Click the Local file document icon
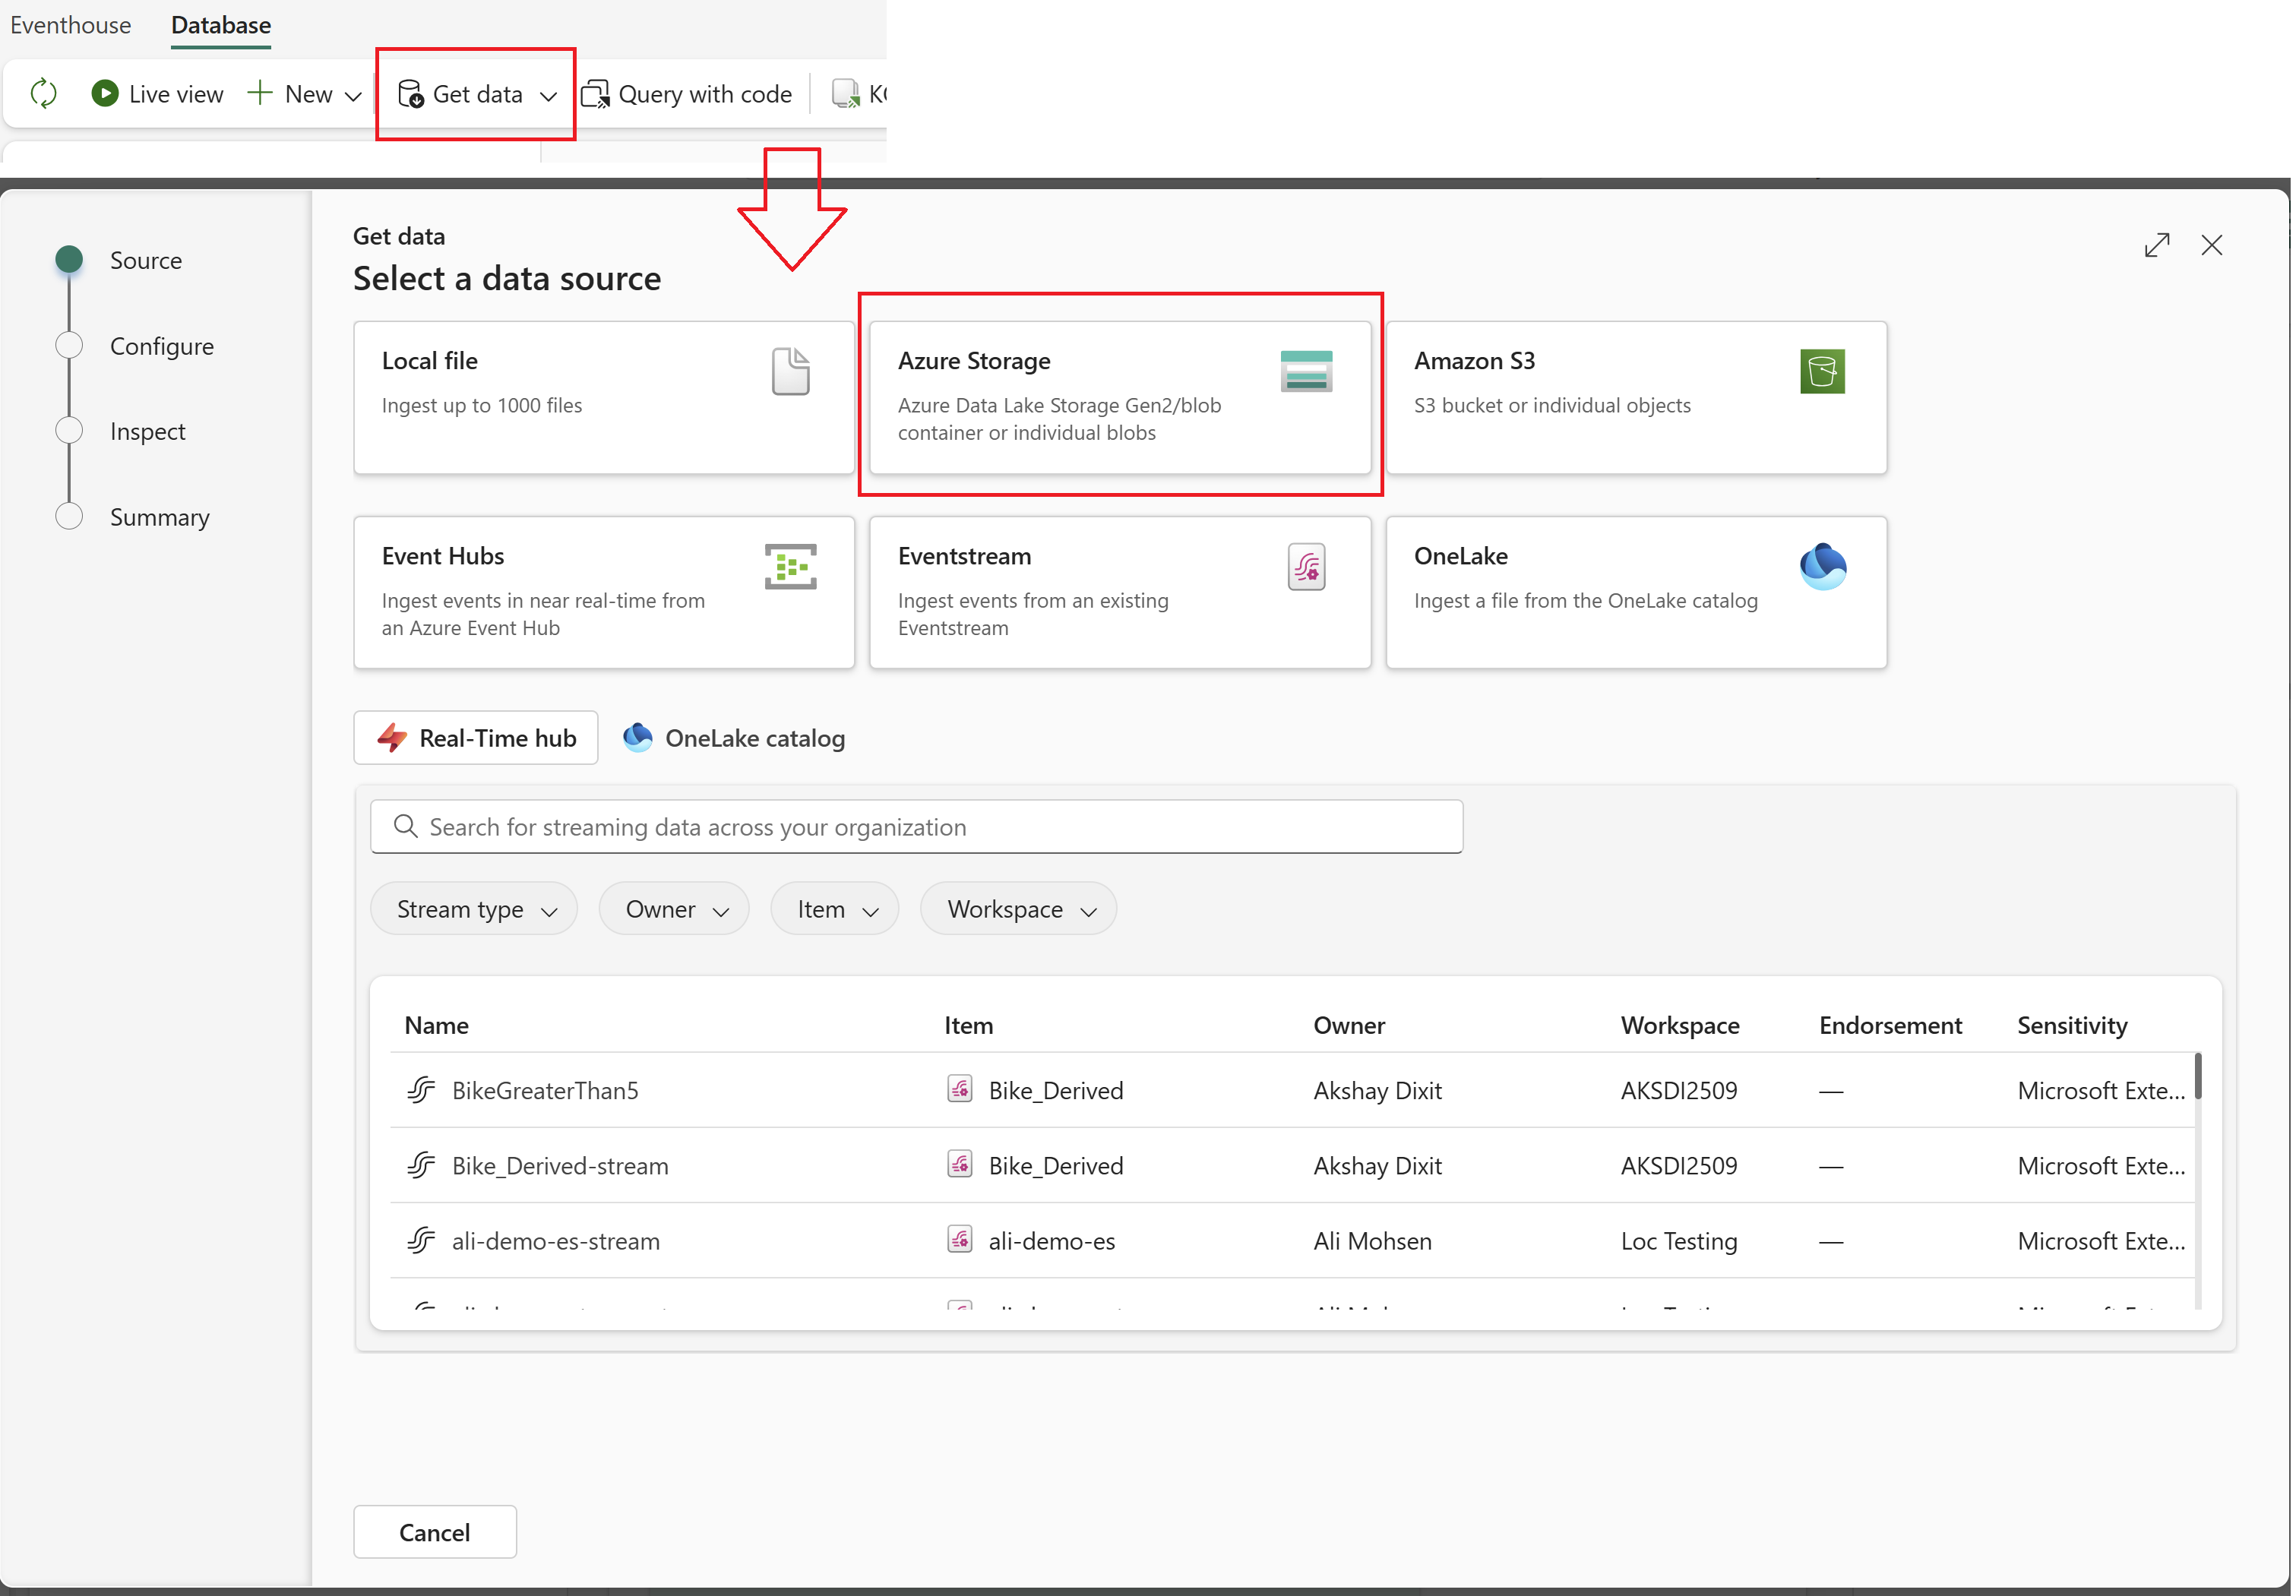This screenshot has height=1596, width=2296. tap(791, 372)
